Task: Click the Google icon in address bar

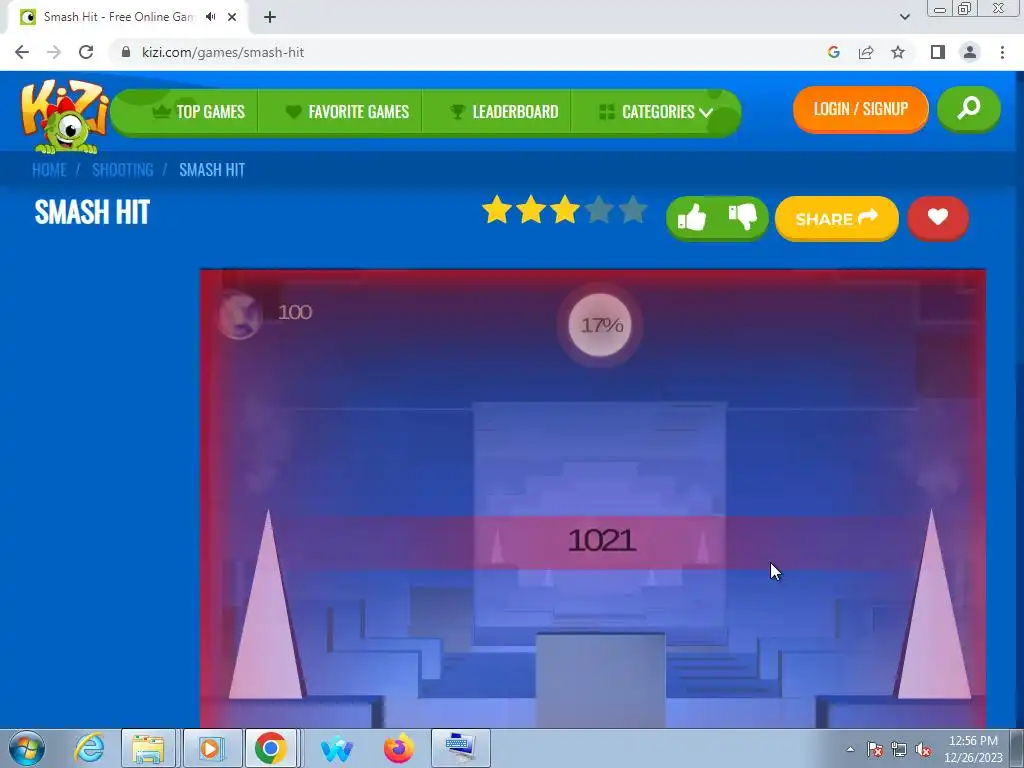Action: 833,52
